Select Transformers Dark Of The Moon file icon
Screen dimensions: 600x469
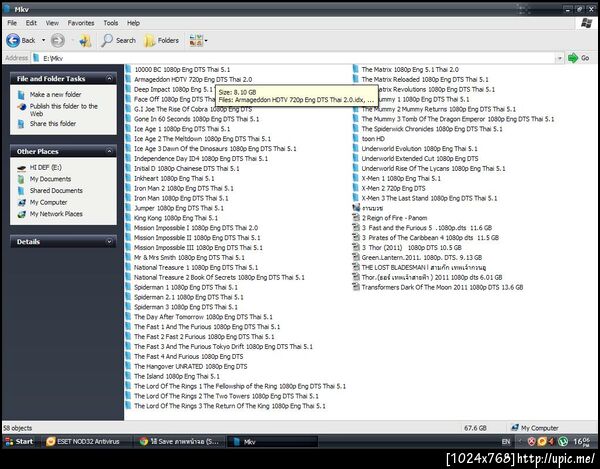pyautogui.click(x=356, y=287)
